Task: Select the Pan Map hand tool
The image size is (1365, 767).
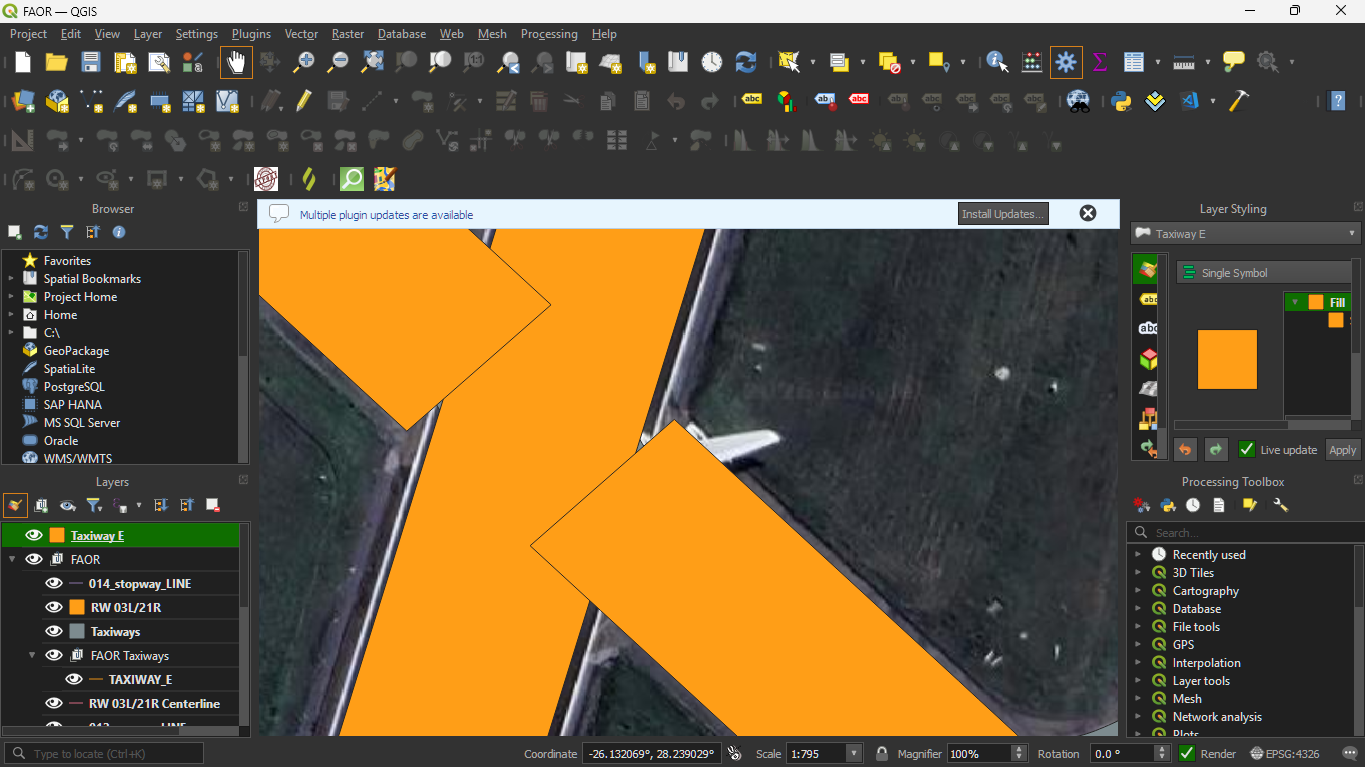Action: click(236, 62)
